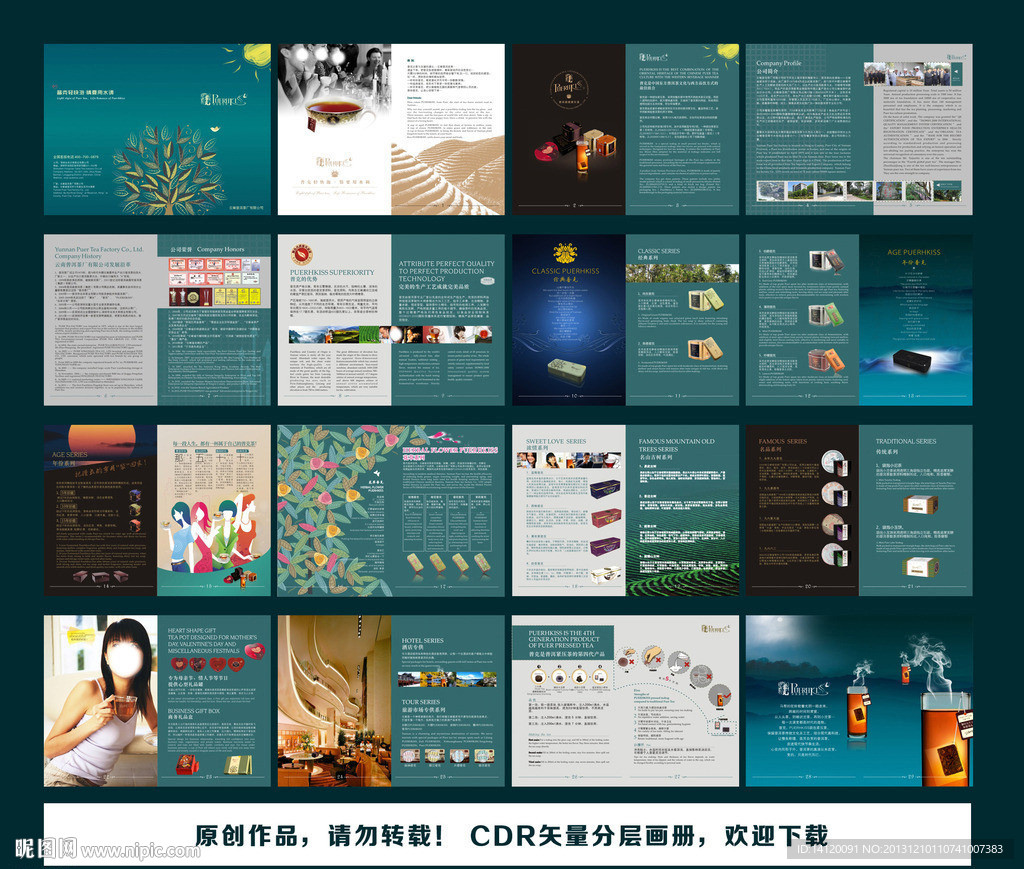1024x869 pixels.
Task: Click the 'ATTRIBUTE PERFECT QUALITY' heading
Action: (447, 264)
